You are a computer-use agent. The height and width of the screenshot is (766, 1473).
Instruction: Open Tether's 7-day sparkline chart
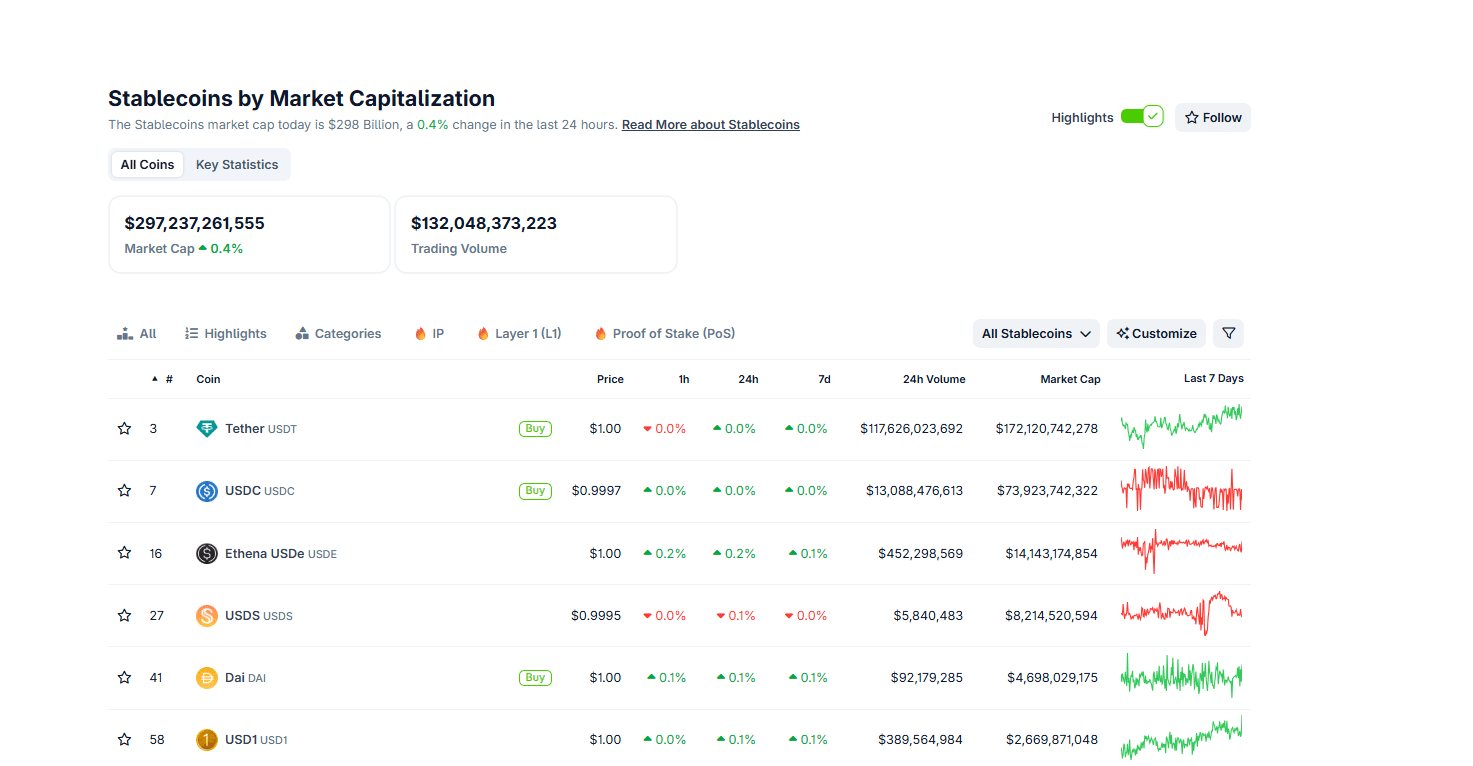click(1181, 426)
